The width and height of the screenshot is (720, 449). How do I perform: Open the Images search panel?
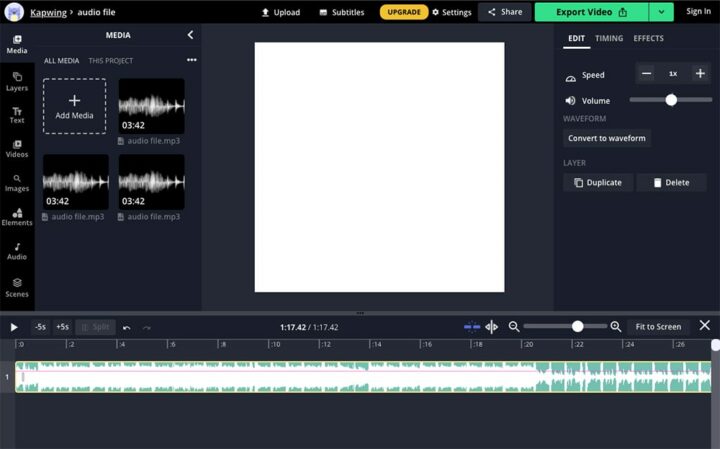tap(17, 183)
